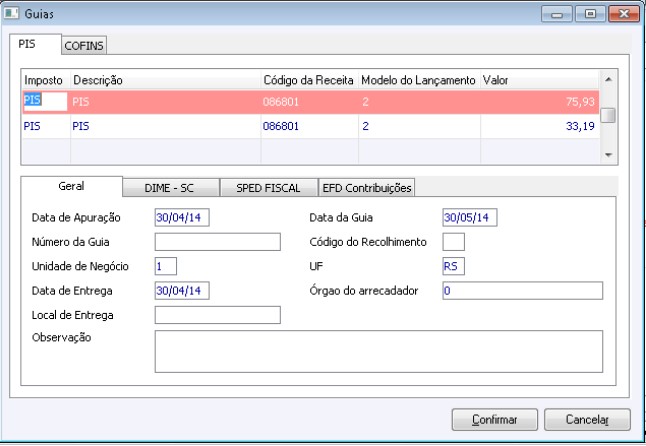Click the scroll up arrow in the tax list
This screenshot has width=646, height=446.
click(608, 79)
